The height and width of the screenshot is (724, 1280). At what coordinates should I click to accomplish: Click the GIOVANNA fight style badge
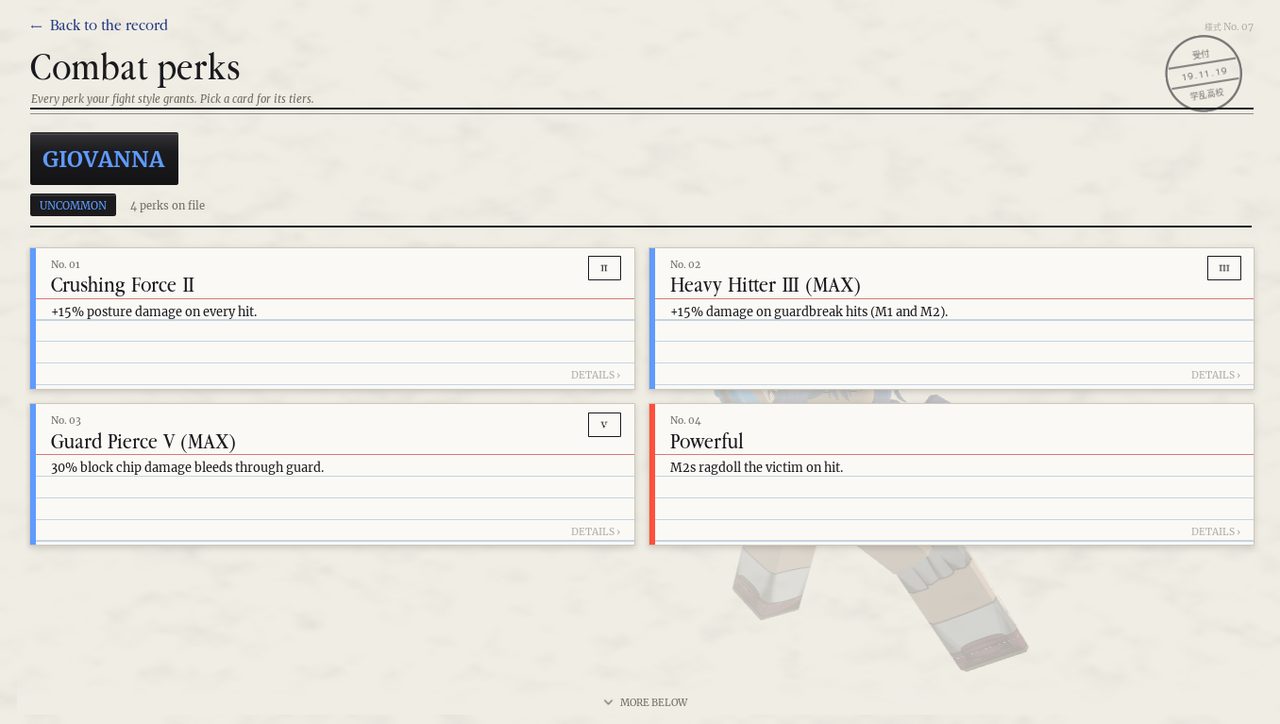[104, 159]
